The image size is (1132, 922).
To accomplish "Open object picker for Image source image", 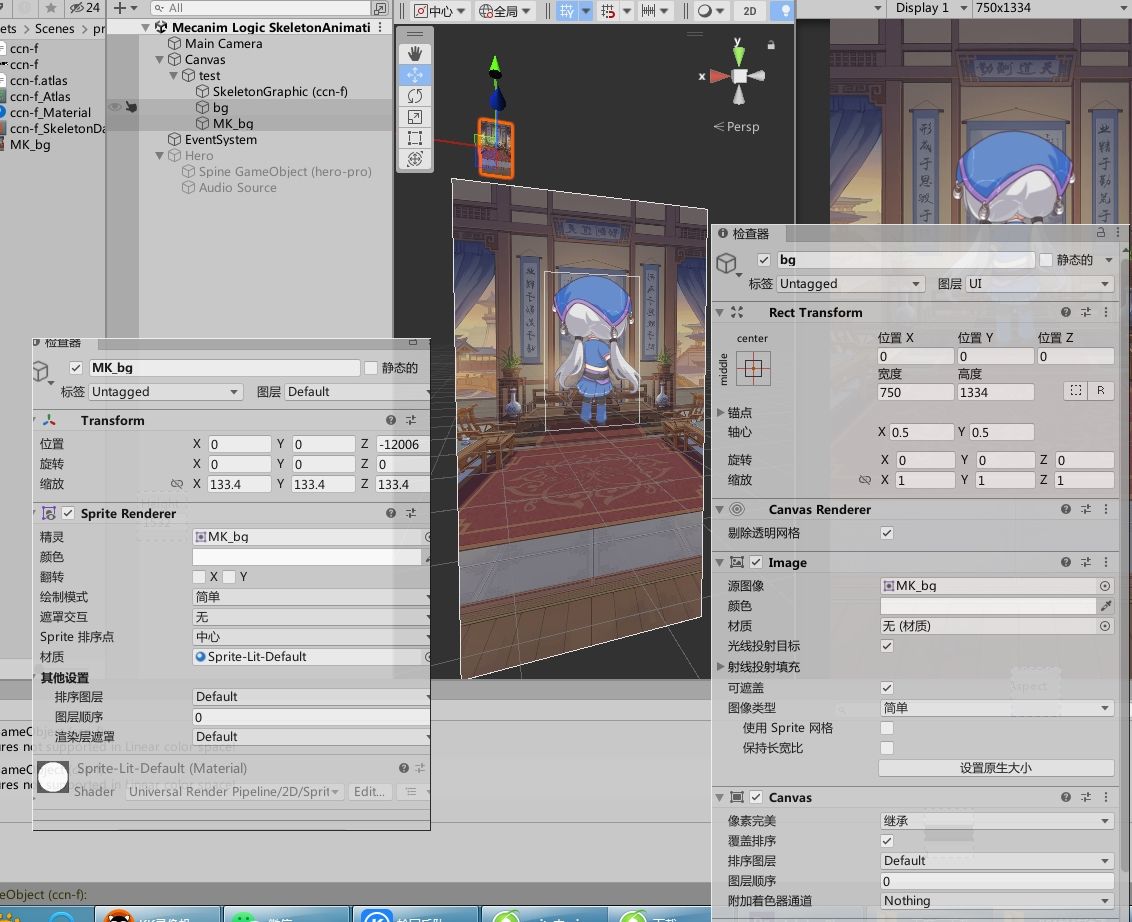I will click(x=1105, y=586).
